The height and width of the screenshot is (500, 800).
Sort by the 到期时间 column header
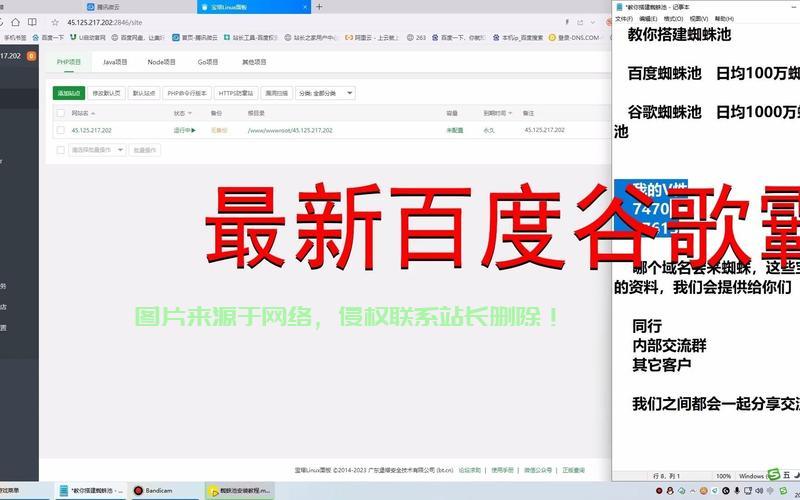497,113
